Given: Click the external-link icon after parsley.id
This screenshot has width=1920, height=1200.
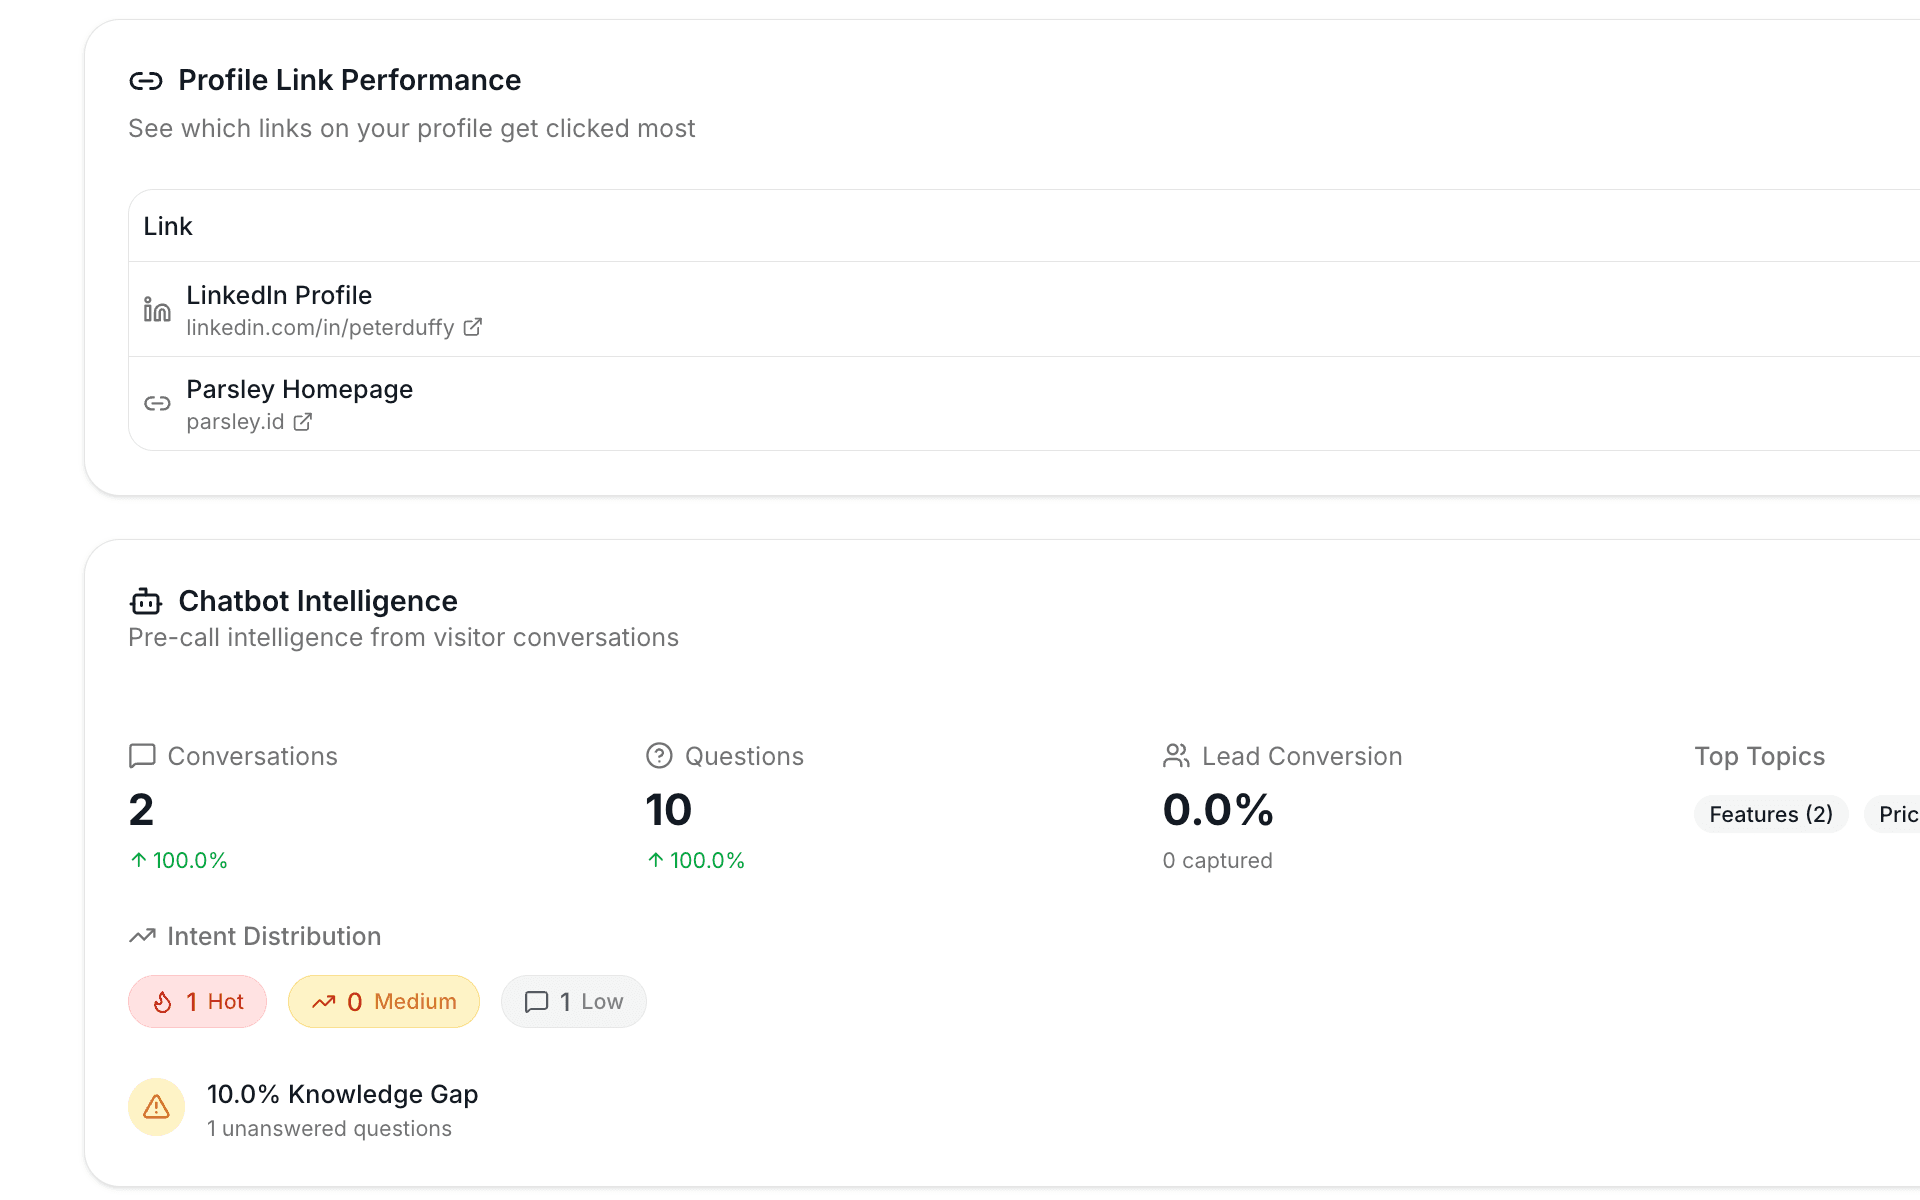Looking at the screenshot, I should (x=301, y=421).
